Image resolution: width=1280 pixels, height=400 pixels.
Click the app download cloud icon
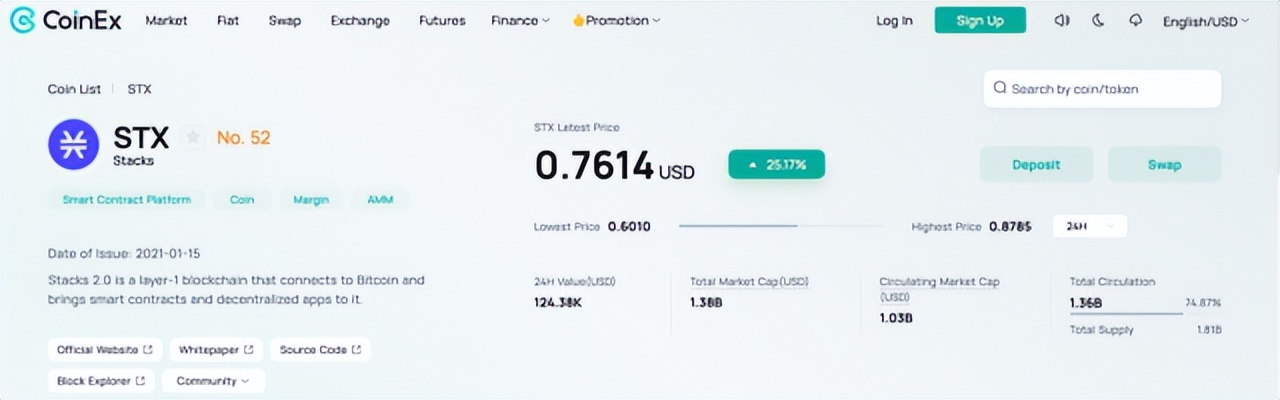click(x=1135, y=20)
